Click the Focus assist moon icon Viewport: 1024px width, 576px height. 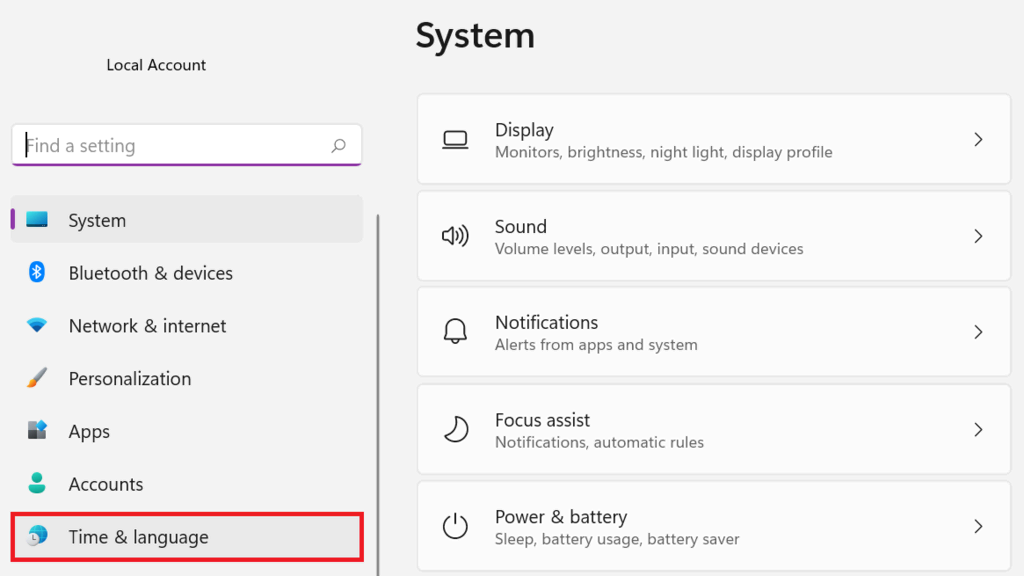pos(455,430)
